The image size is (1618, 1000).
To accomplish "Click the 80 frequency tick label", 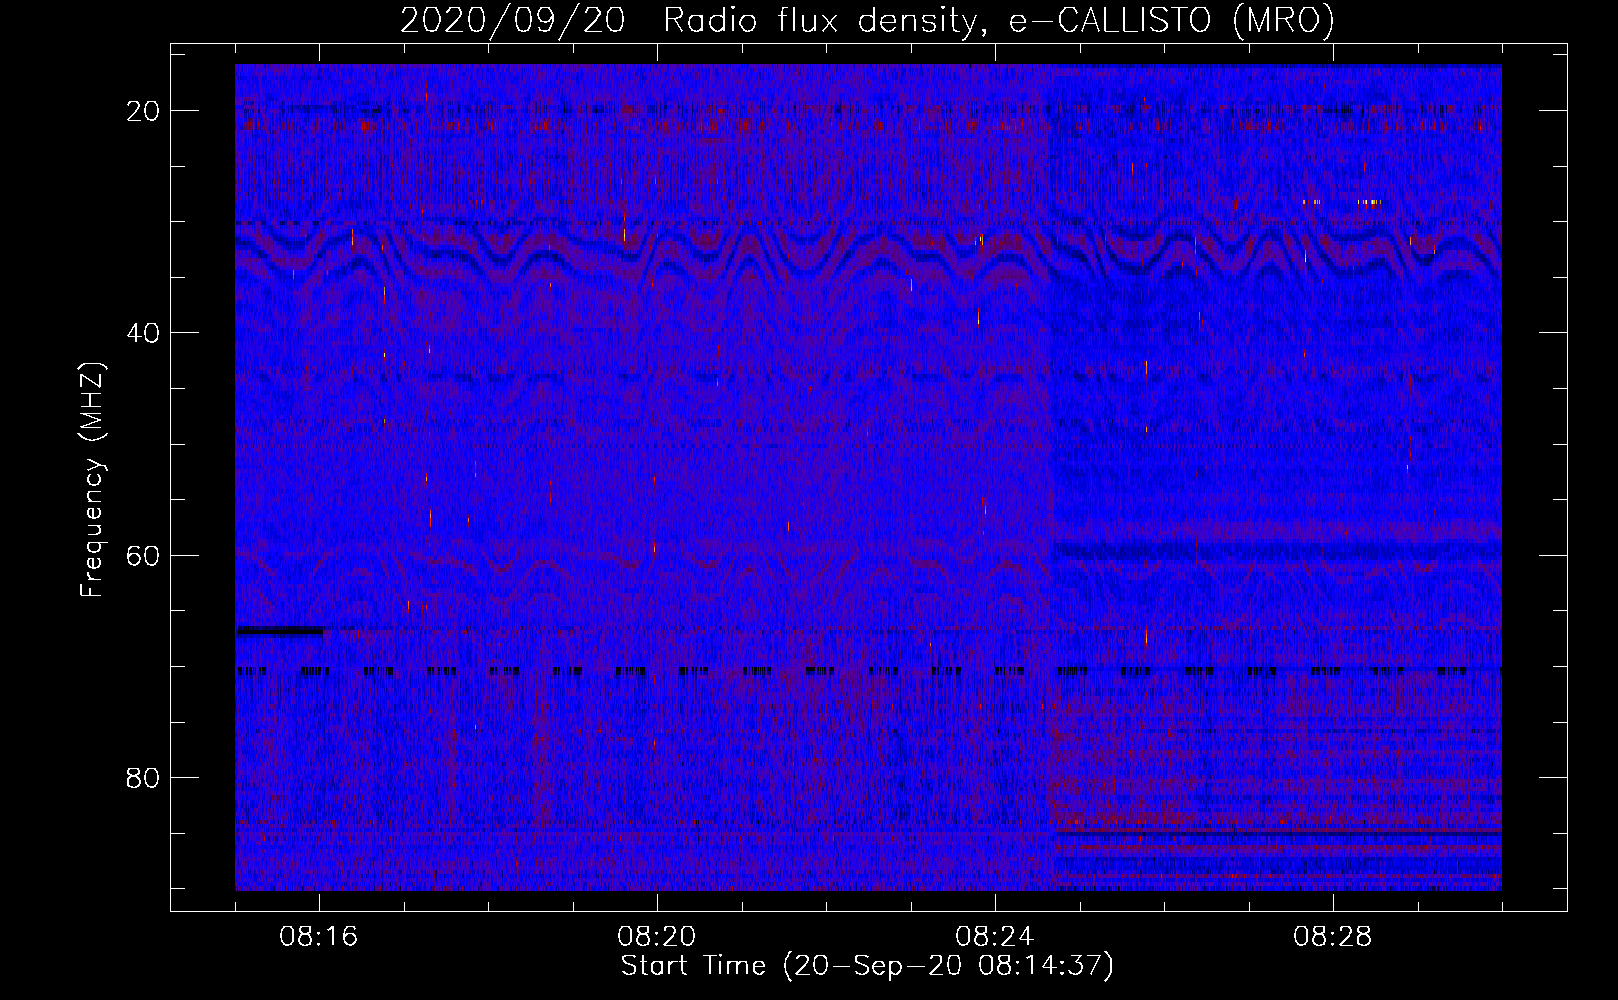I will tap(143, 777).
